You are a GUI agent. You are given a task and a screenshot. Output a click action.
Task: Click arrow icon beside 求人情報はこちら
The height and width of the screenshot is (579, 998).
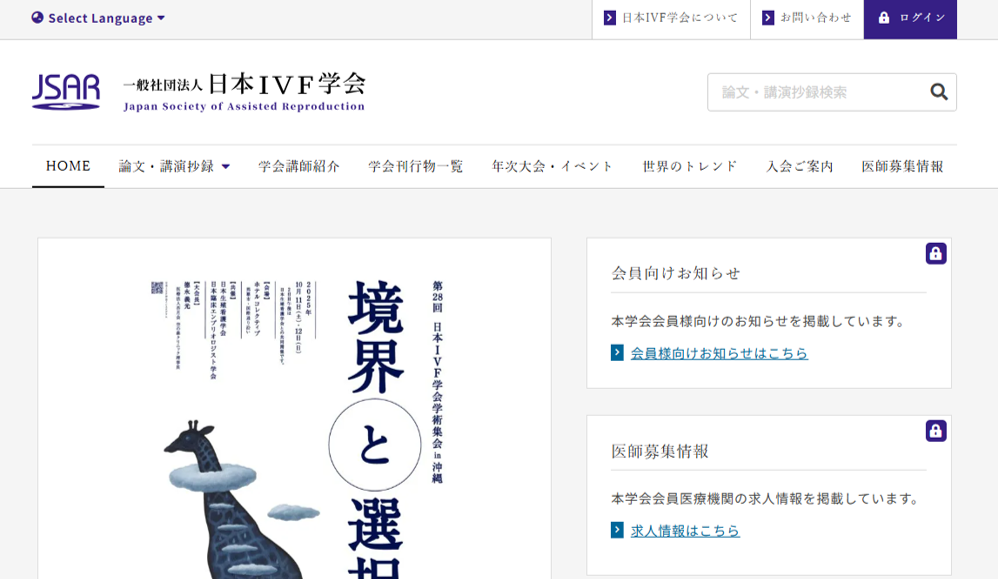click(617, 530)
